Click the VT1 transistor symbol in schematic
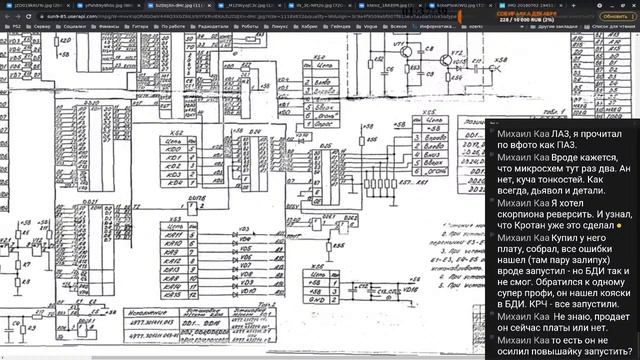The width and height of the screenshot is (640, 360). [x=406, y=52]
